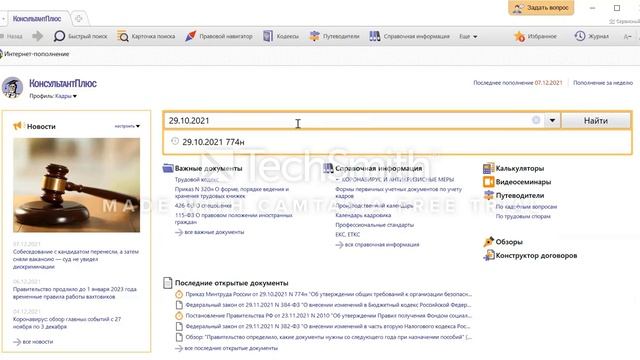Open Коронавирус обзор главных событий news
Viewport: 640px width, 360px height.
(67, 322)
